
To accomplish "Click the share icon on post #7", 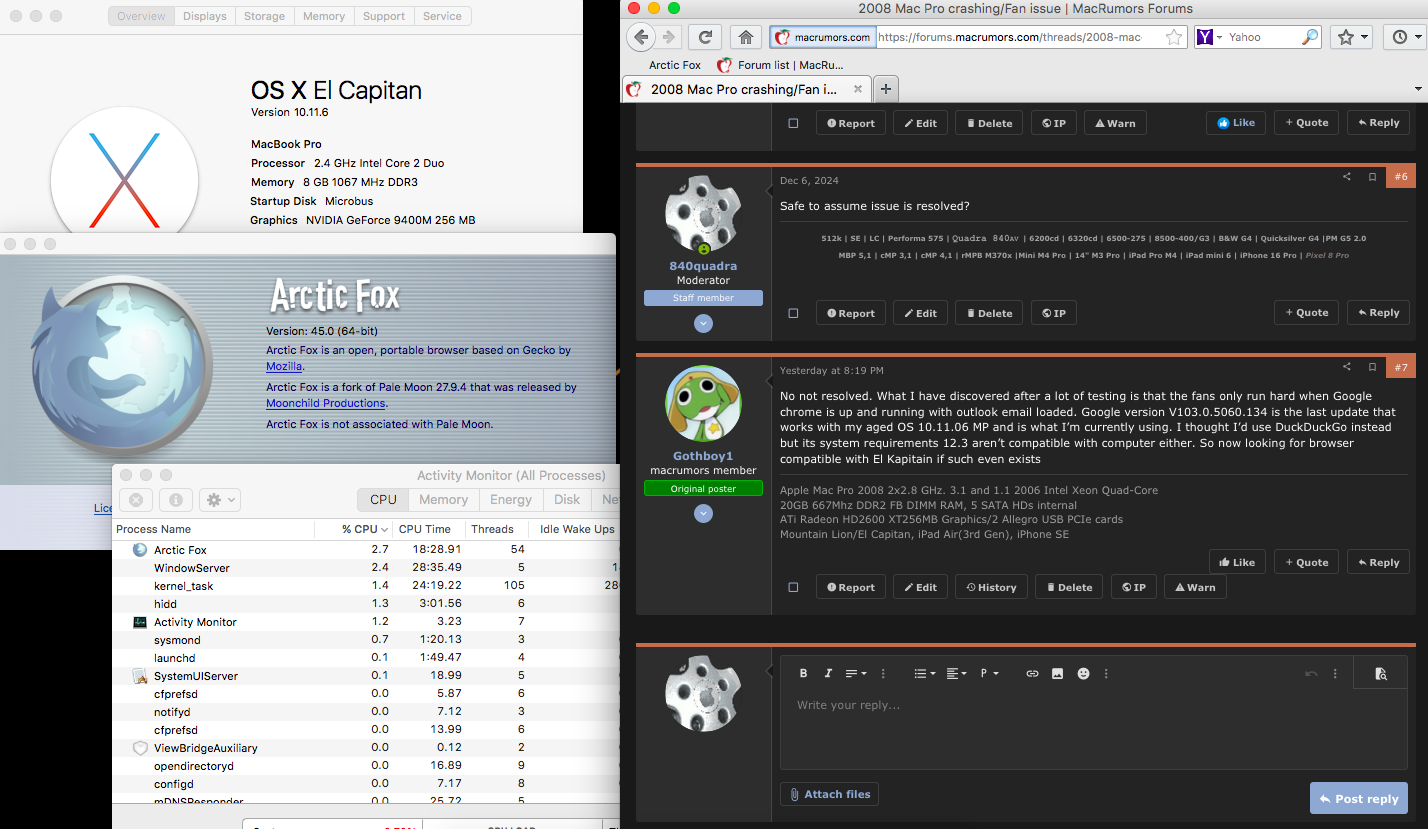I will 1346,367.
